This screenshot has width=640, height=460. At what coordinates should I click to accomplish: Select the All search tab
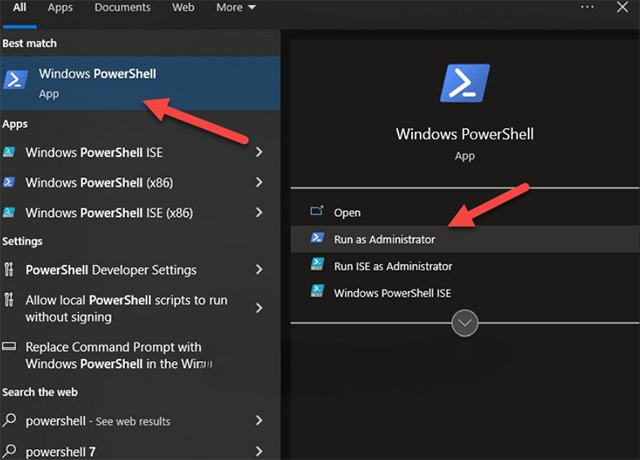tap(19, 7)
